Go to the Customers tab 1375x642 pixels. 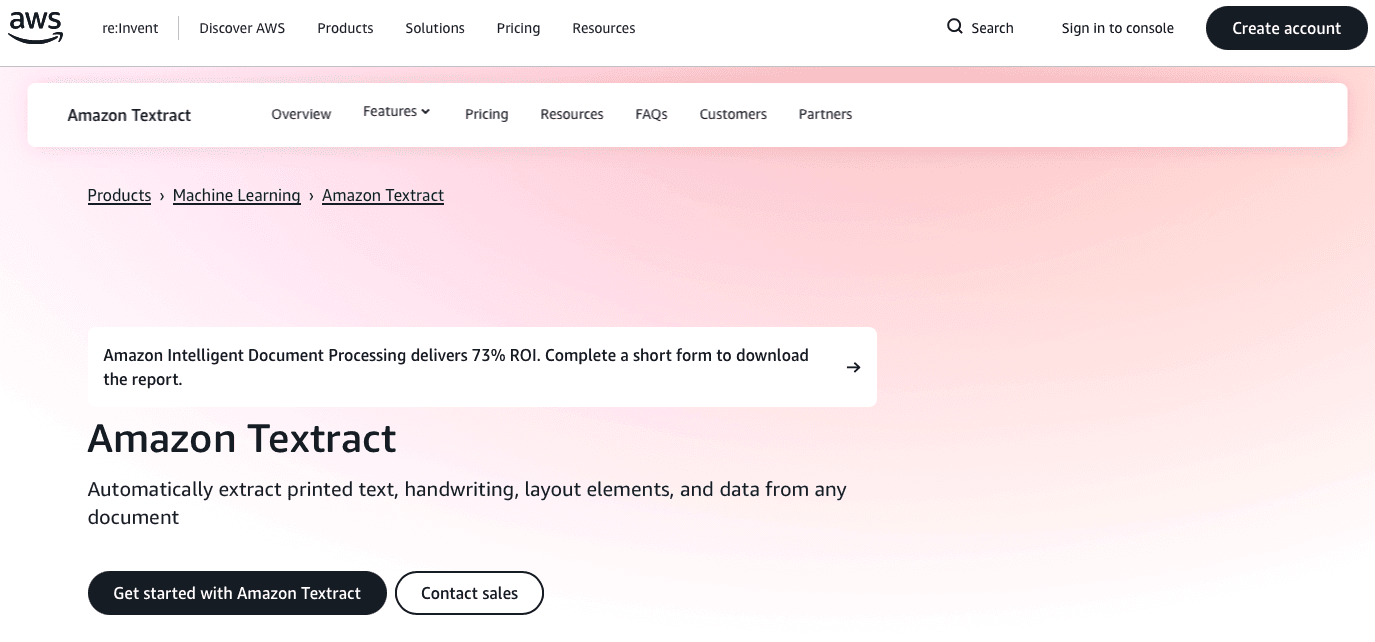tap(733, 114)
